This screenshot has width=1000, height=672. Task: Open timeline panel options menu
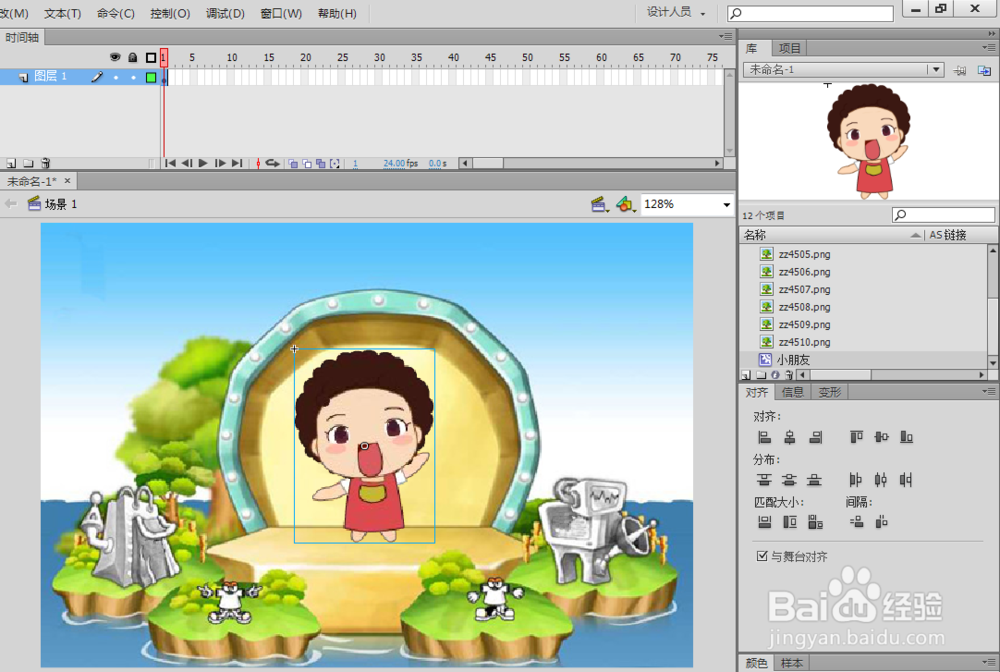[726, 37]
